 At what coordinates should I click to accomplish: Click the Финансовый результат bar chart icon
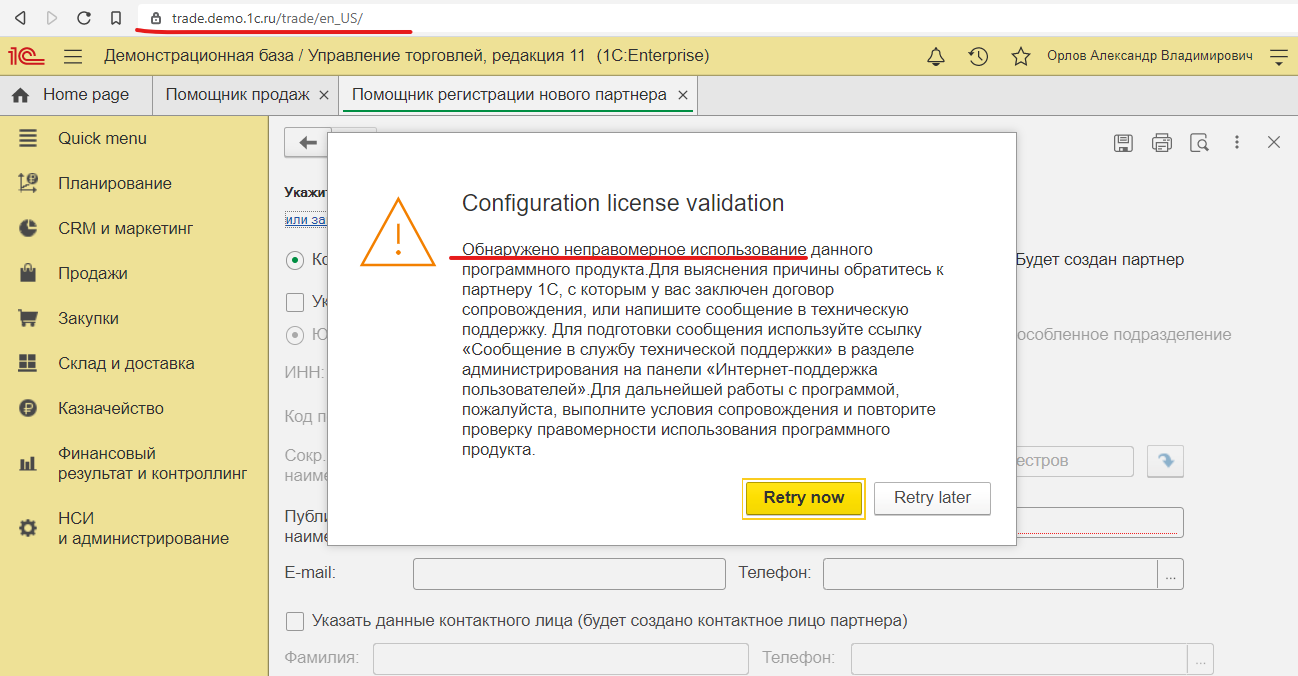pyautogui.click(x=27, y=463)
